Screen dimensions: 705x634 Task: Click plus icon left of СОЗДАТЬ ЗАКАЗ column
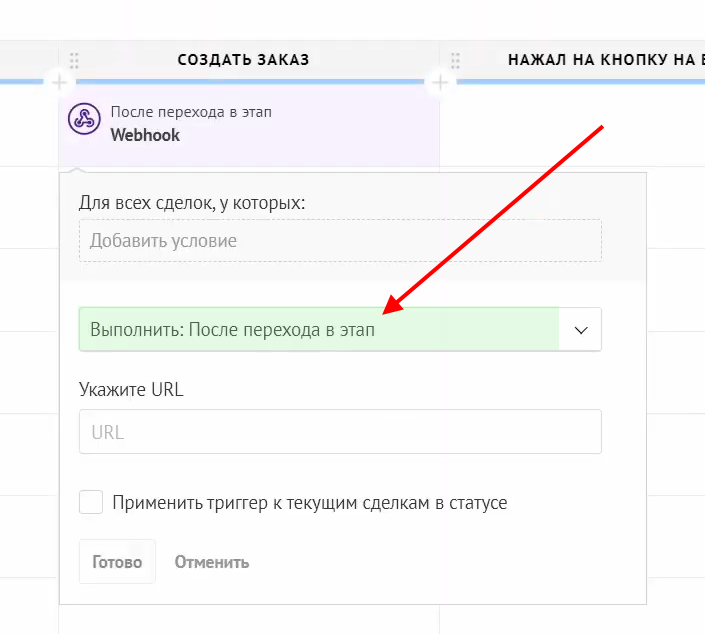[59, 81]
